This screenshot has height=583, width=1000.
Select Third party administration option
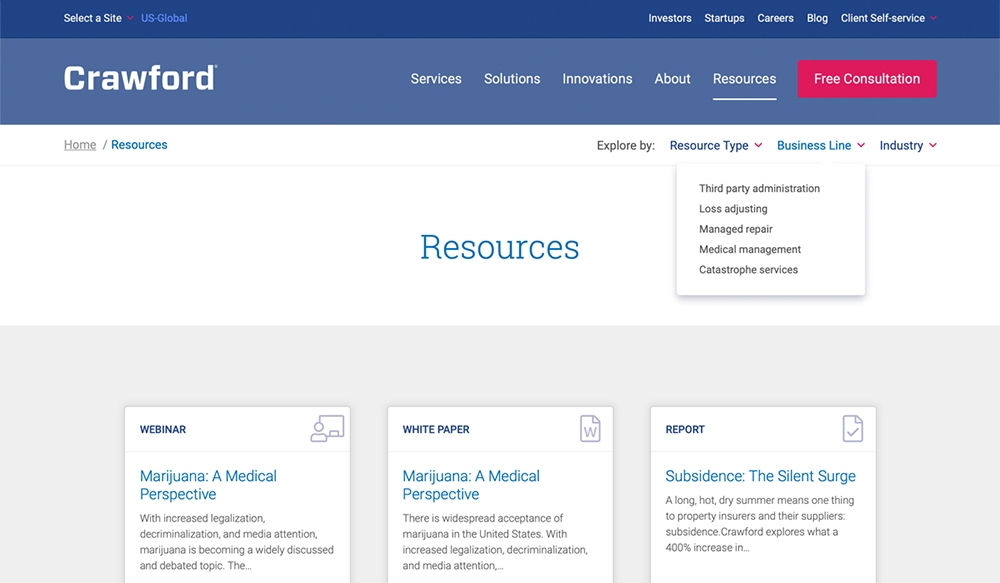click(759, 188)
